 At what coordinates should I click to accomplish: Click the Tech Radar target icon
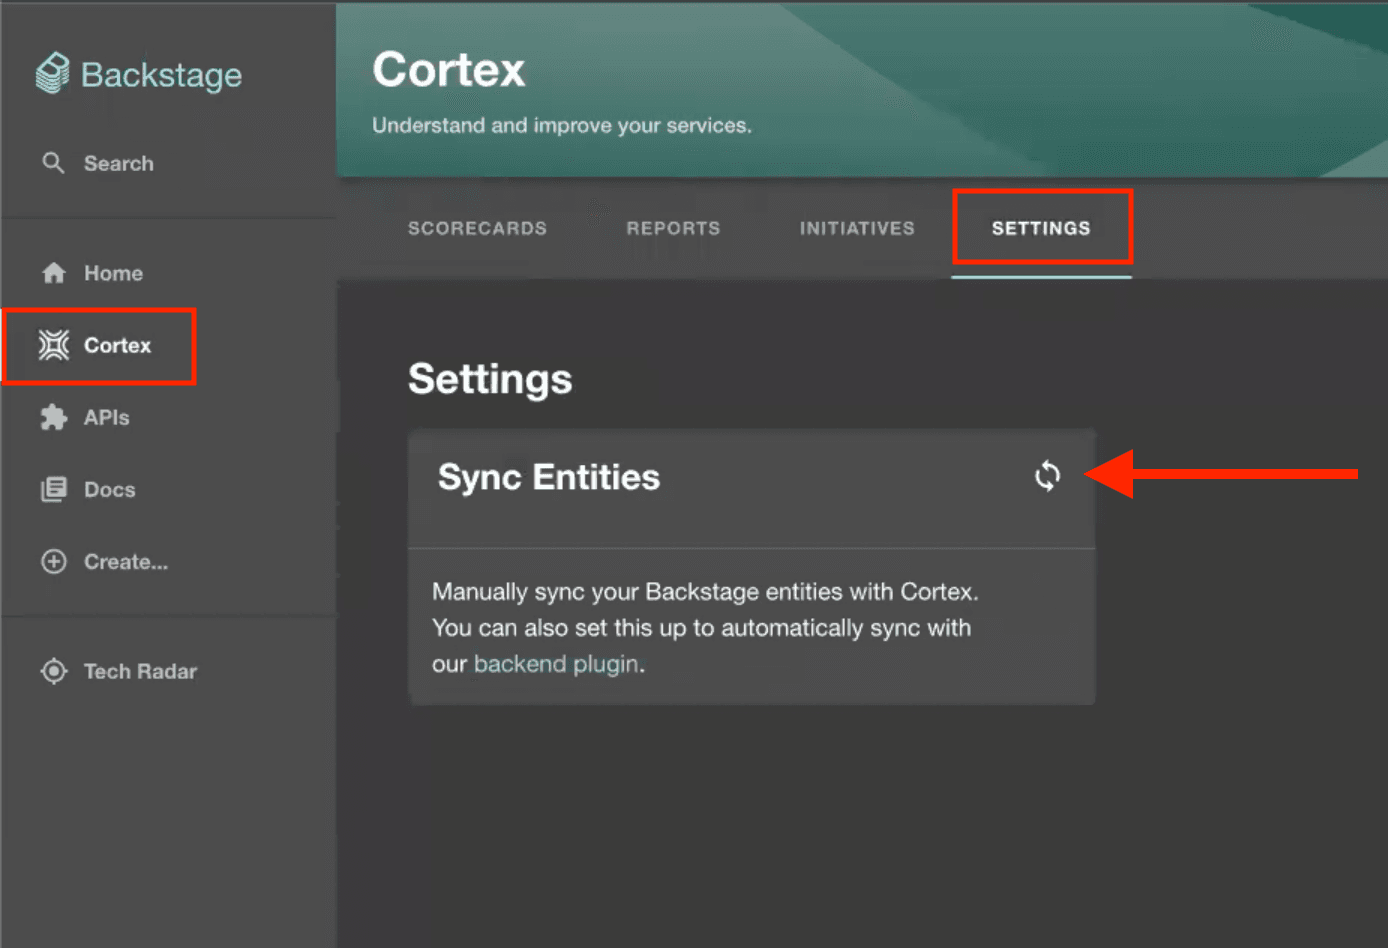pyautogui.click(x=54, y=671)
